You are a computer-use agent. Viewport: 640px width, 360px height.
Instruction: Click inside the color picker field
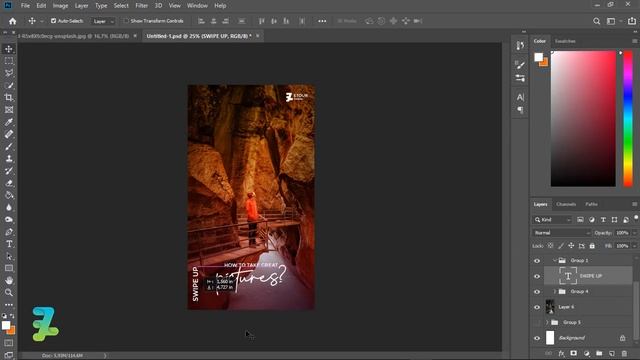click(583, 119)
